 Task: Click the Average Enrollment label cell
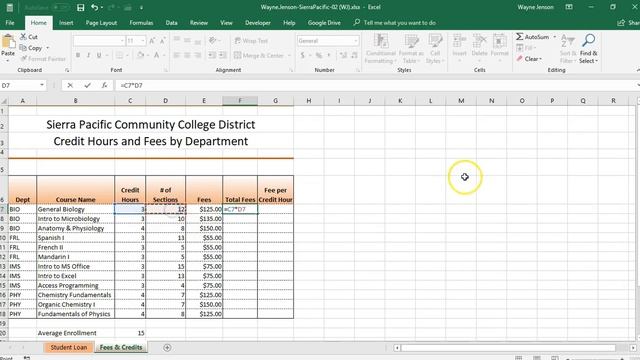pyautogui.click(x=76, y=333)
